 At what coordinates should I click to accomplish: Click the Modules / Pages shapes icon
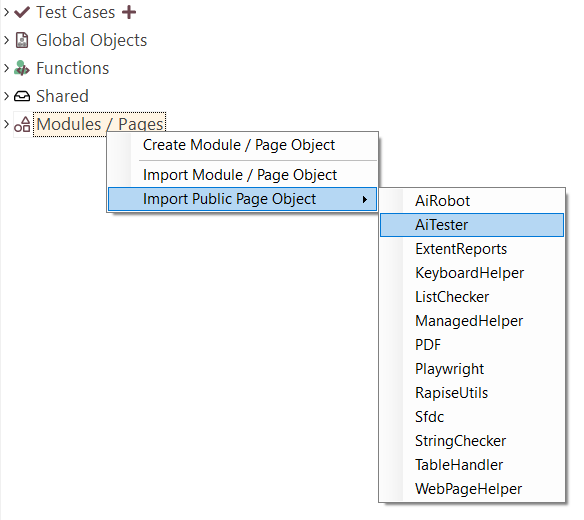pos(22,124)
